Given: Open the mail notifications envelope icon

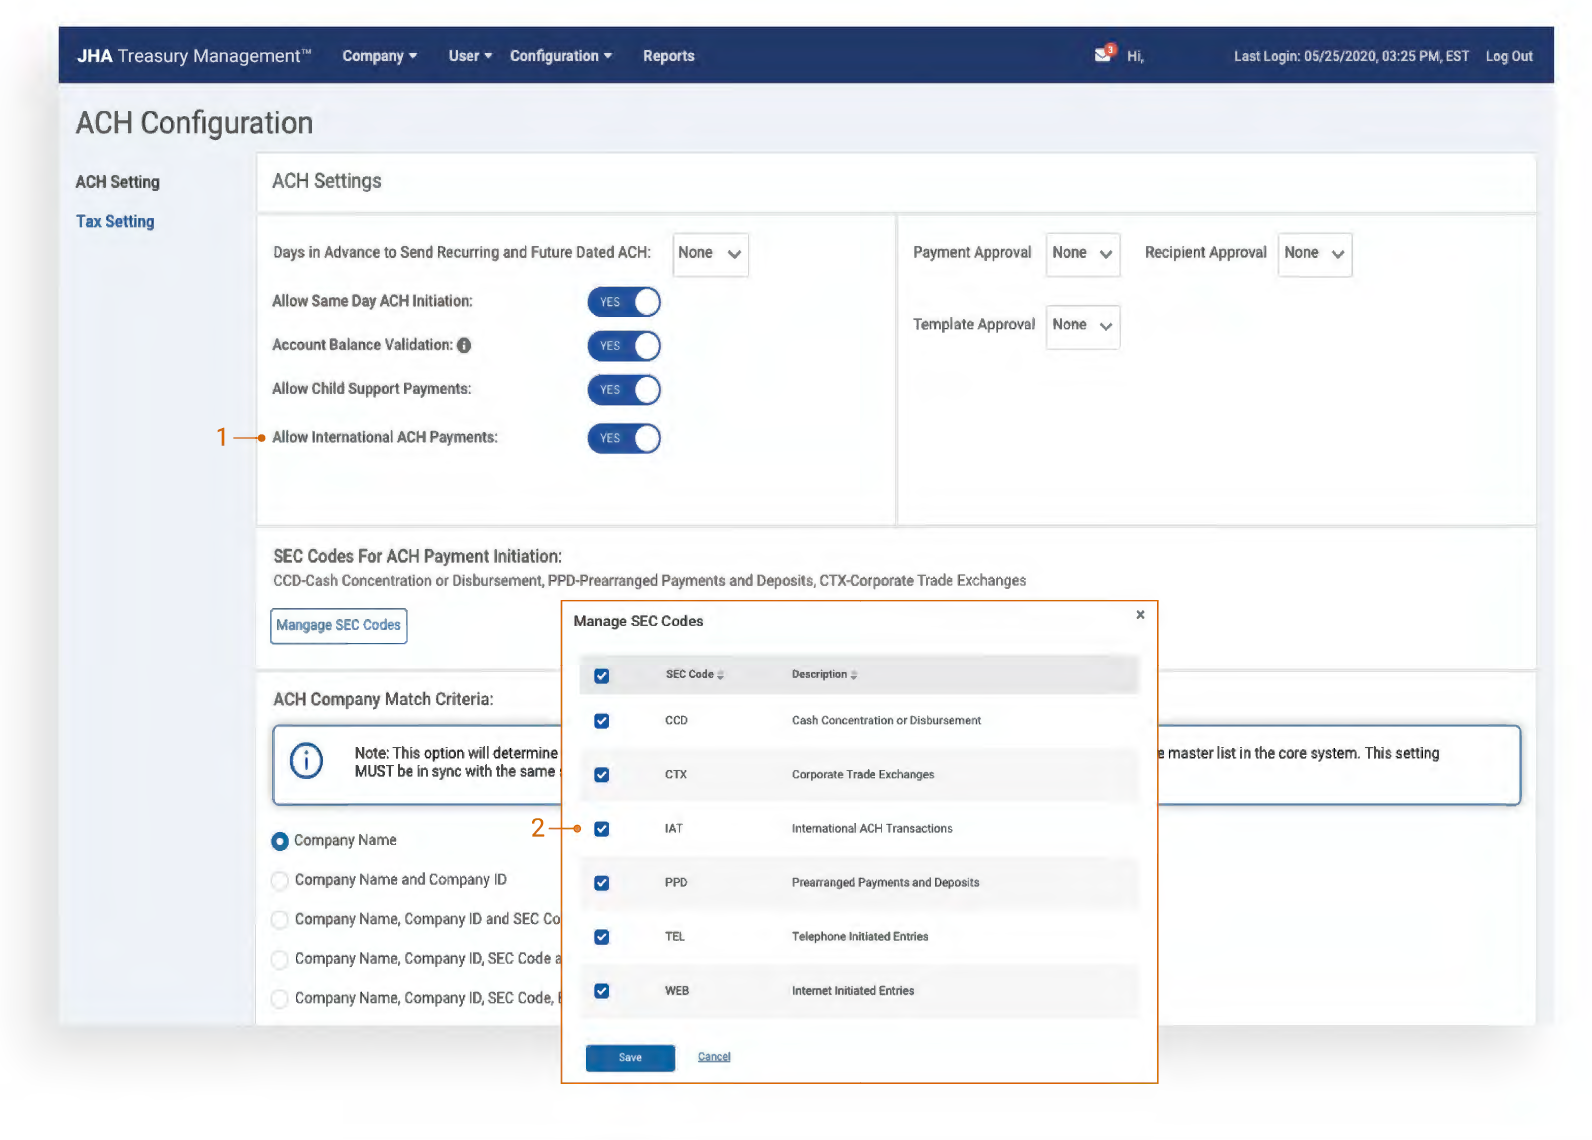Looking at the screenshot, I should [1102, 55].
